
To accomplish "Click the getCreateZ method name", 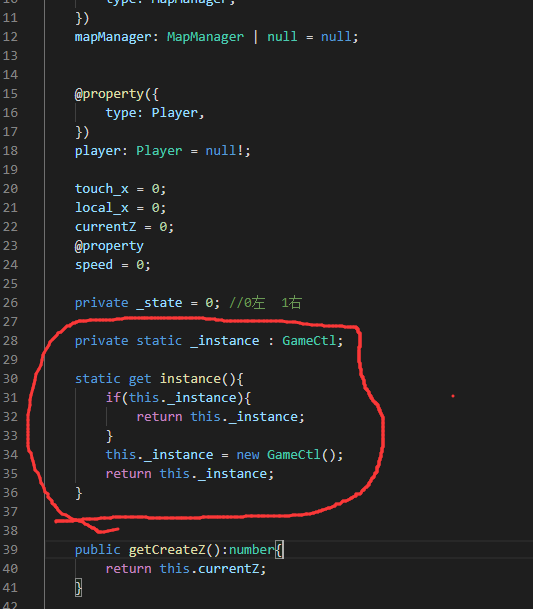I will [167, 550].
